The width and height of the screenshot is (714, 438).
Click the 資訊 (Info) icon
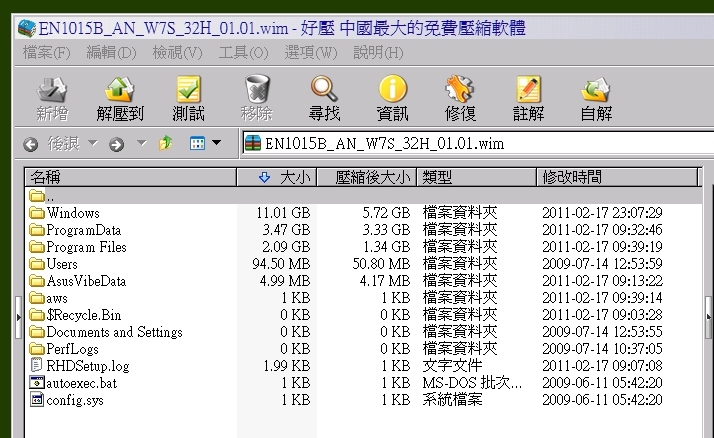pos(393,89)
